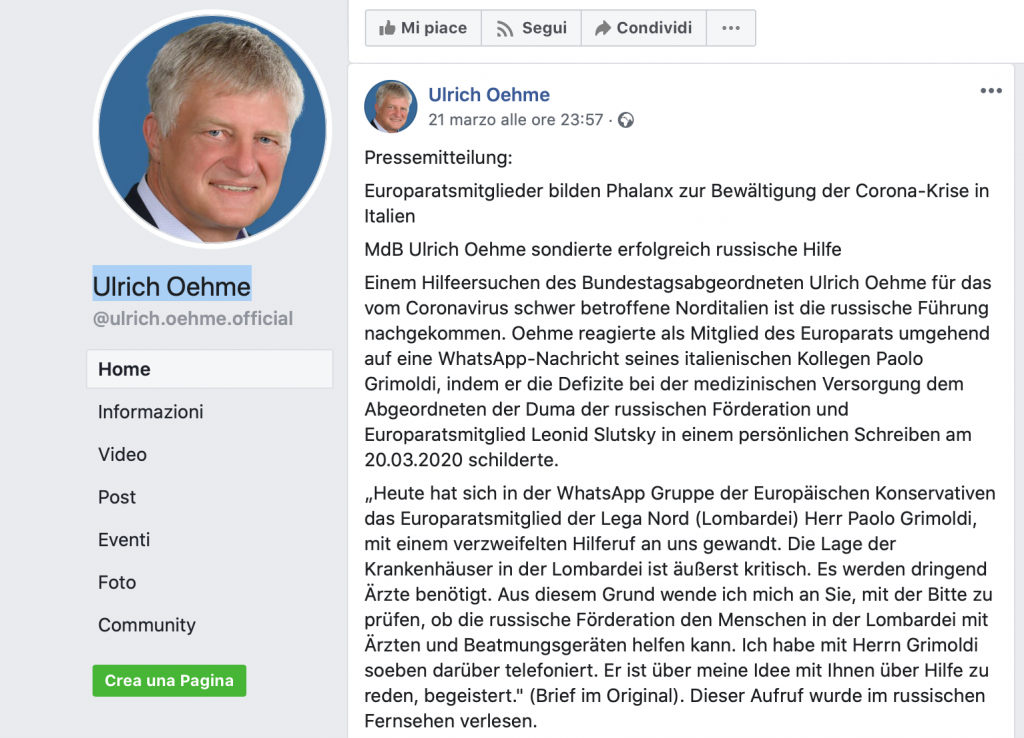
Task: Open the Informazioni section
Action: (x=150, y=412)
